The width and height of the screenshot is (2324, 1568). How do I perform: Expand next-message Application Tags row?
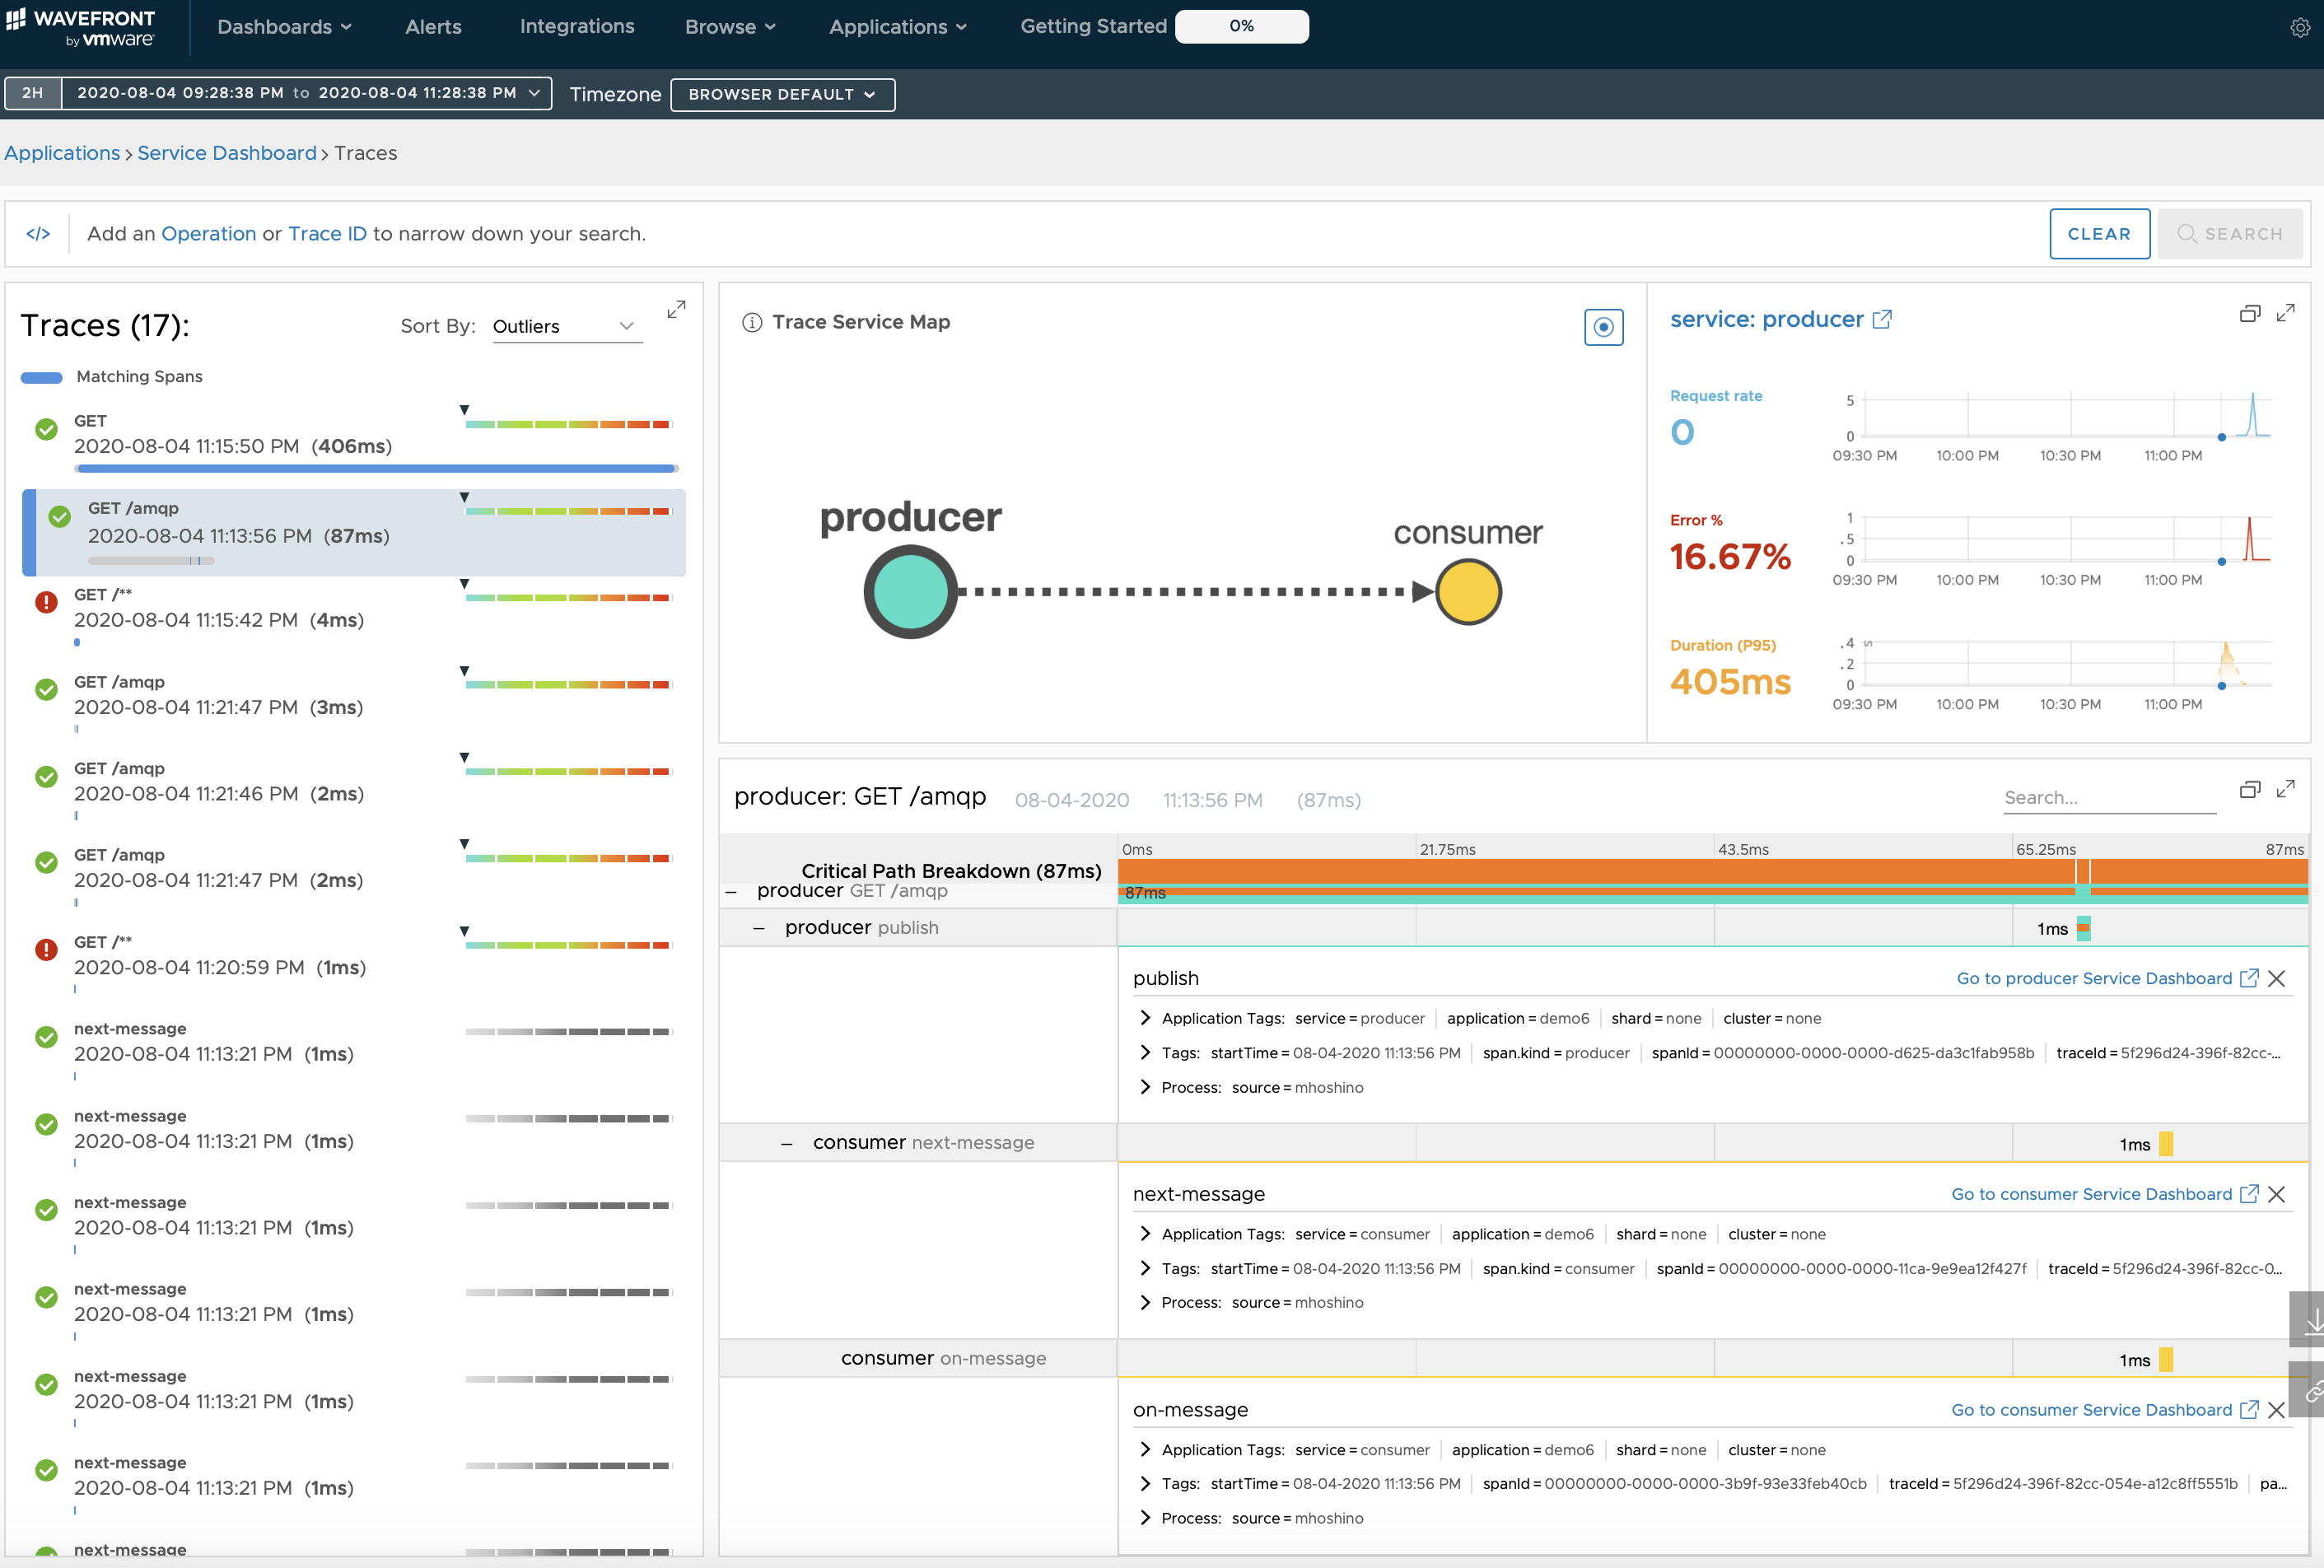click(x=1145, y=1234)
